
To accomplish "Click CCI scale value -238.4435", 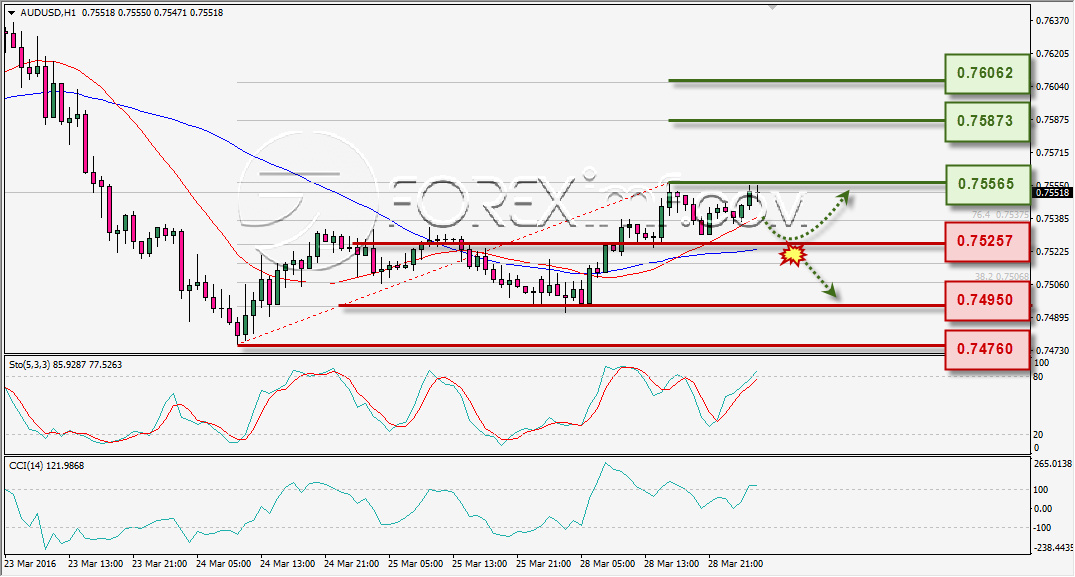I will [x=1052, y=548].
